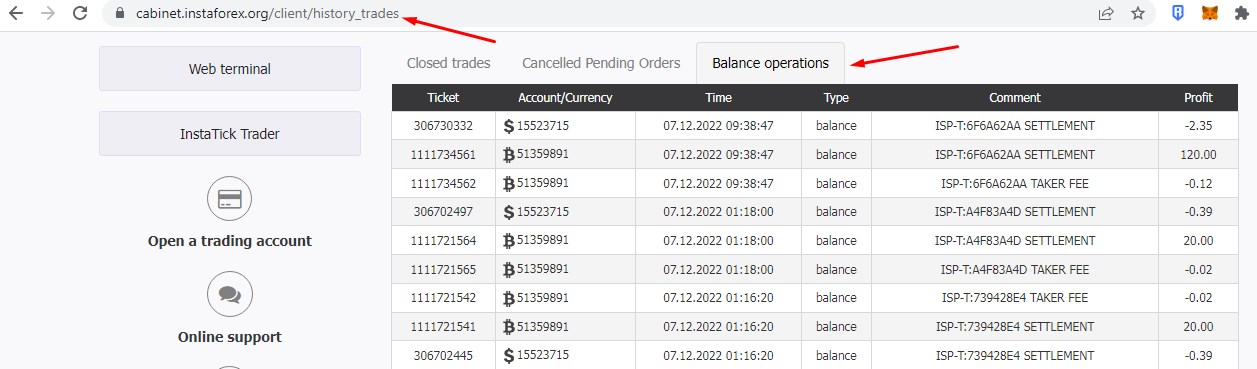This screenshot has width=1257, height=369.
Task: Sort by Account/Currency column header
Action: (565, 98)
